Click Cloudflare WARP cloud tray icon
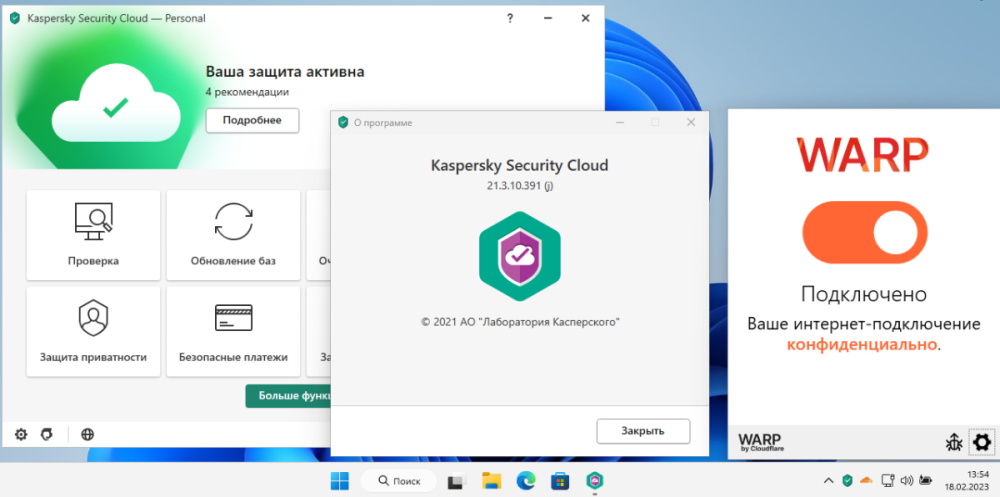 [x=866, y=480]
